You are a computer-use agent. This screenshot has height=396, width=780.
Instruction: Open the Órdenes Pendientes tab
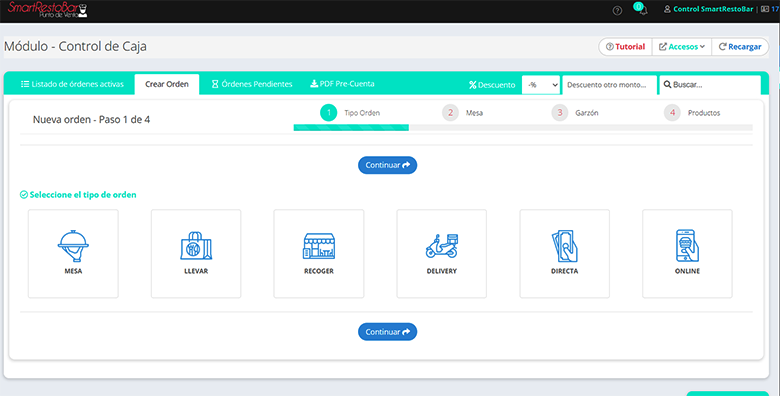click(252, 84)
